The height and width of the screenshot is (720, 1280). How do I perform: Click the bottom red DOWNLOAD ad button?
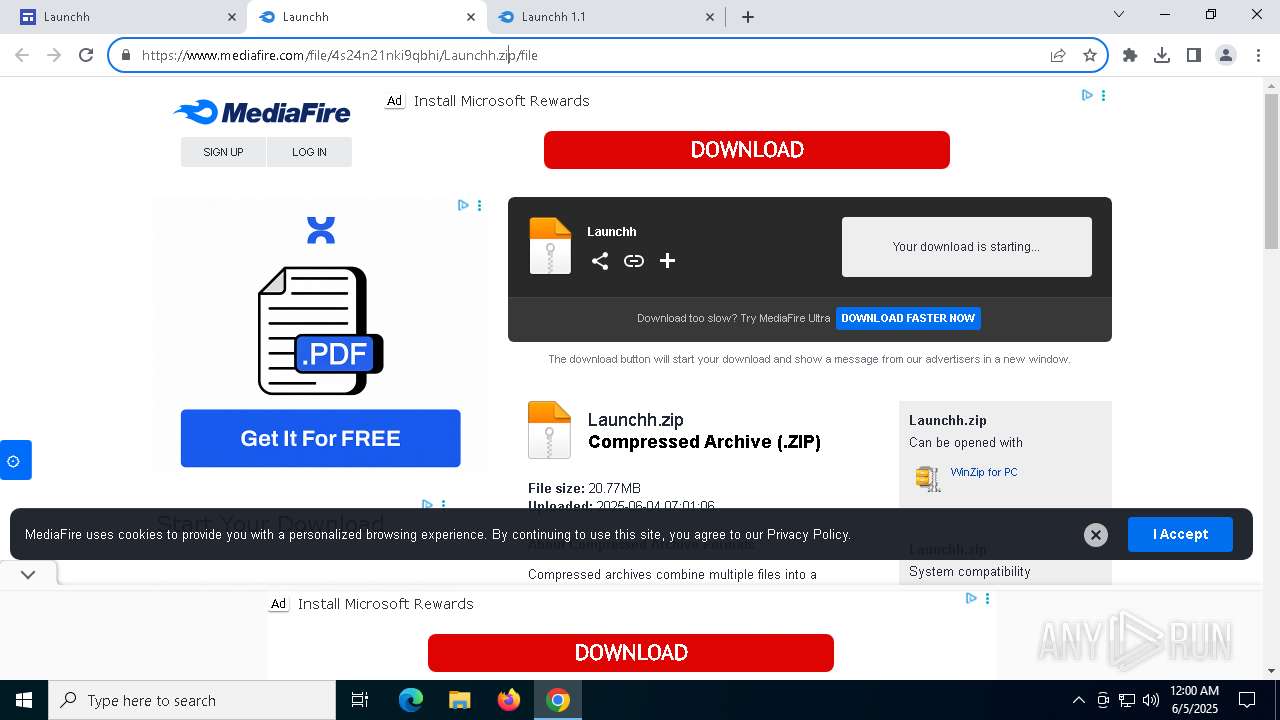point(631,653)
